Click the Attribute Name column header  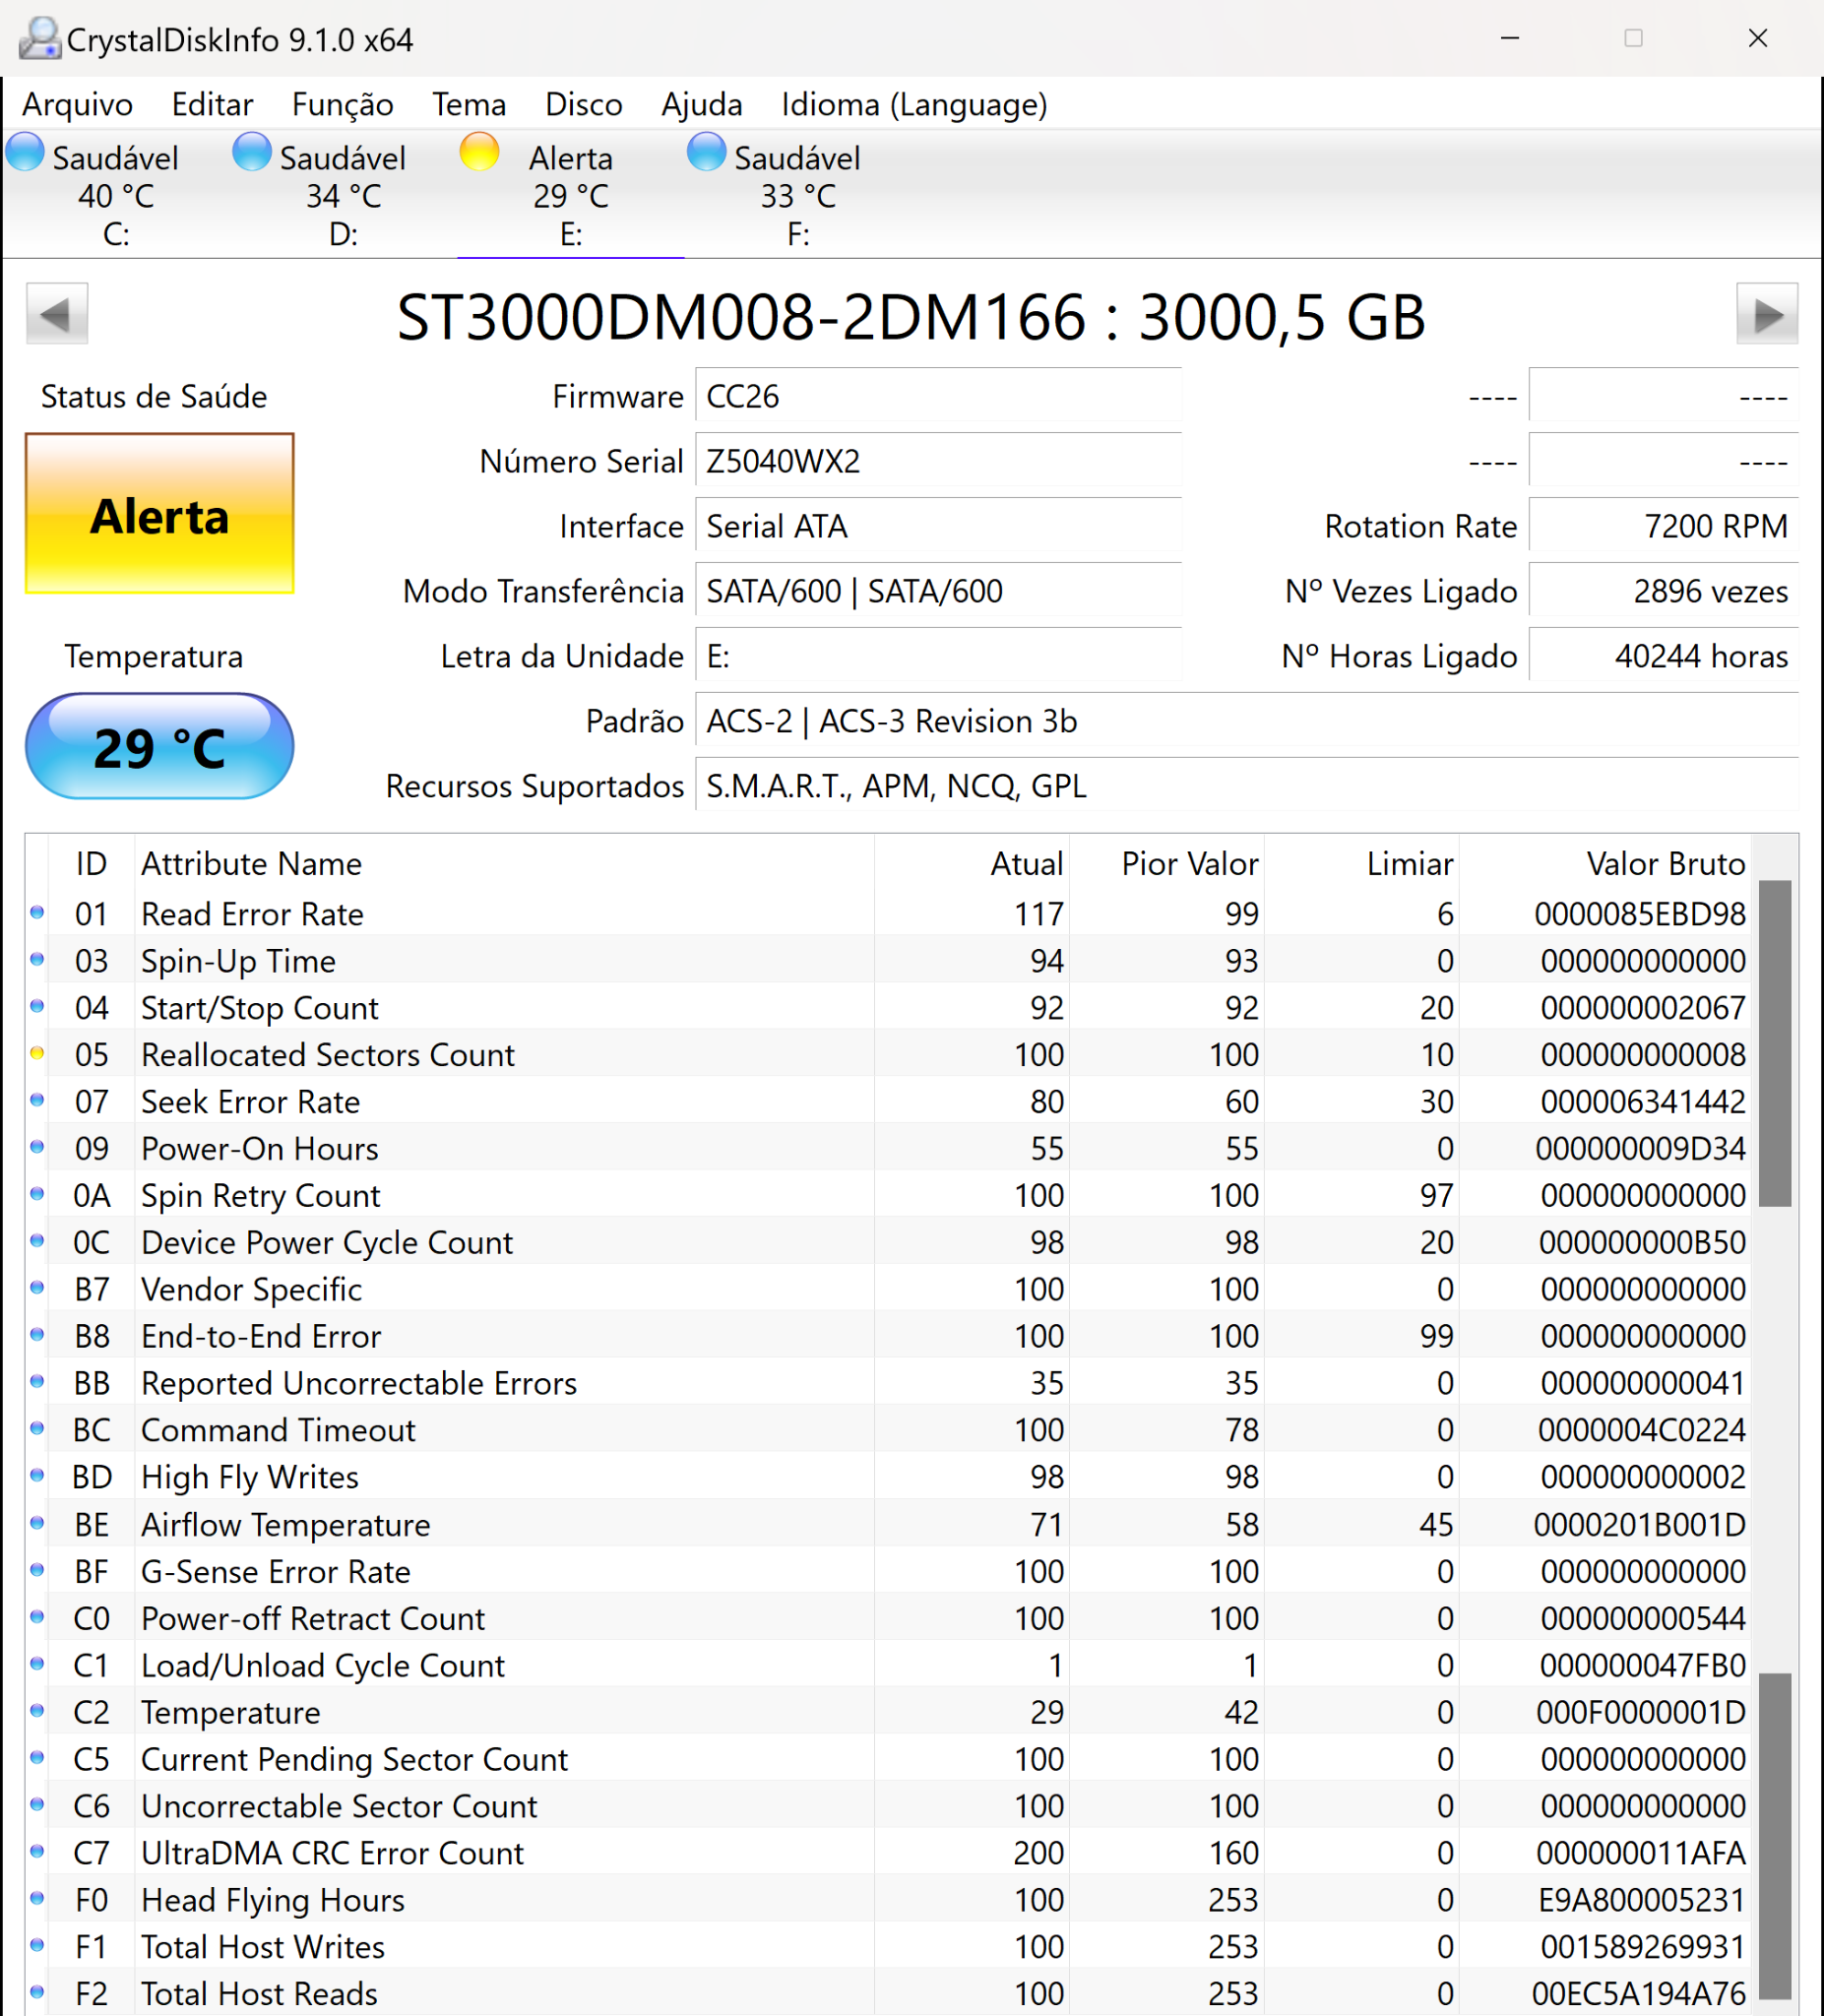click(x=505, y=863)
